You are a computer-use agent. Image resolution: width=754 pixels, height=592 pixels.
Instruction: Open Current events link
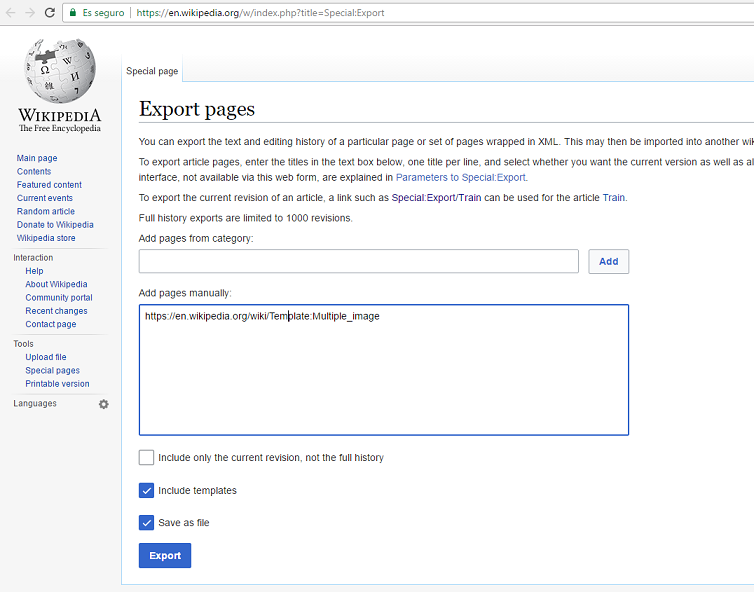click(45, 198)
